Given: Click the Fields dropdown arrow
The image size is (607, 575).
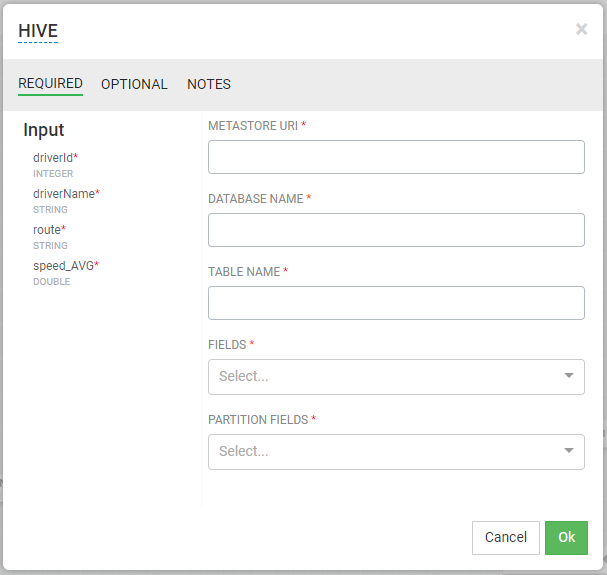Looking at the screenshot, I should tap(569, 376).
